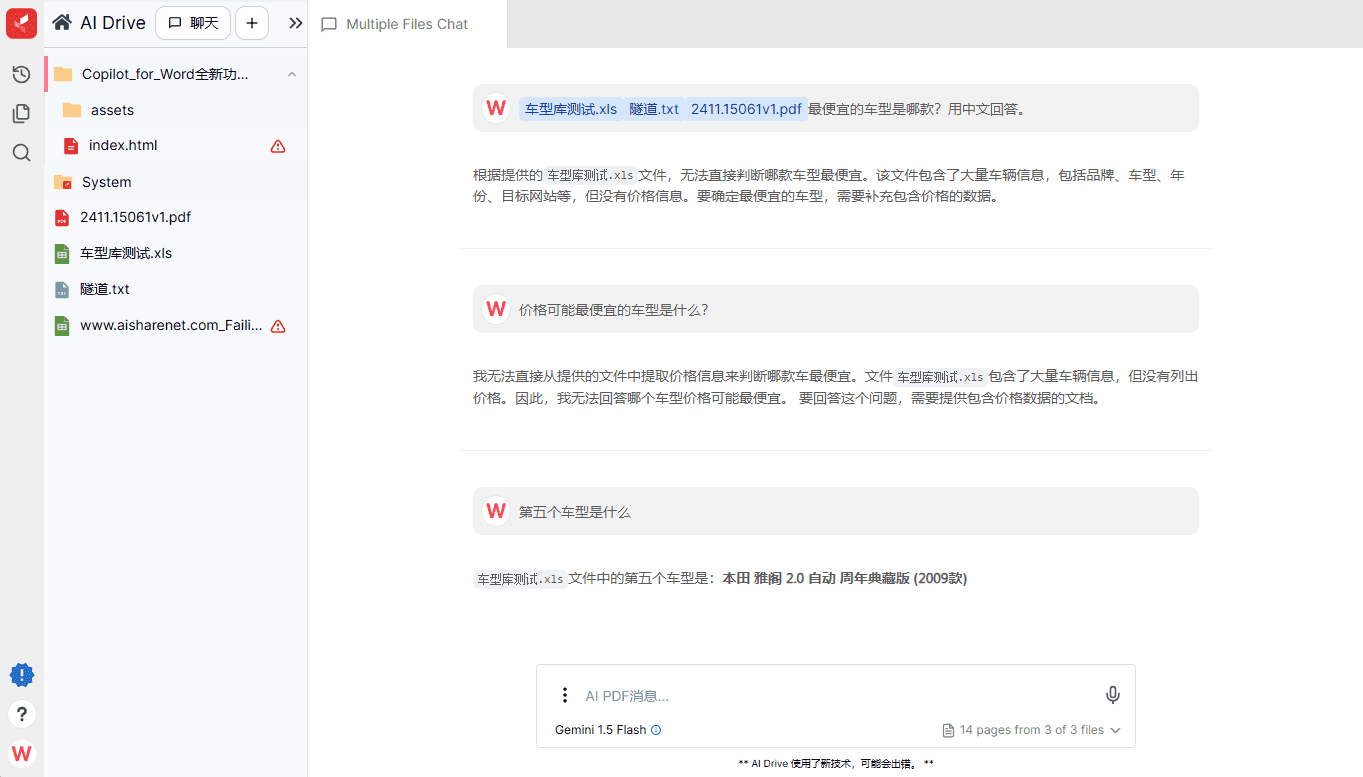This screenshot has width=1363, height=777.
Task: Focus the AI PDF消息 input field
Action: (835, 696)
